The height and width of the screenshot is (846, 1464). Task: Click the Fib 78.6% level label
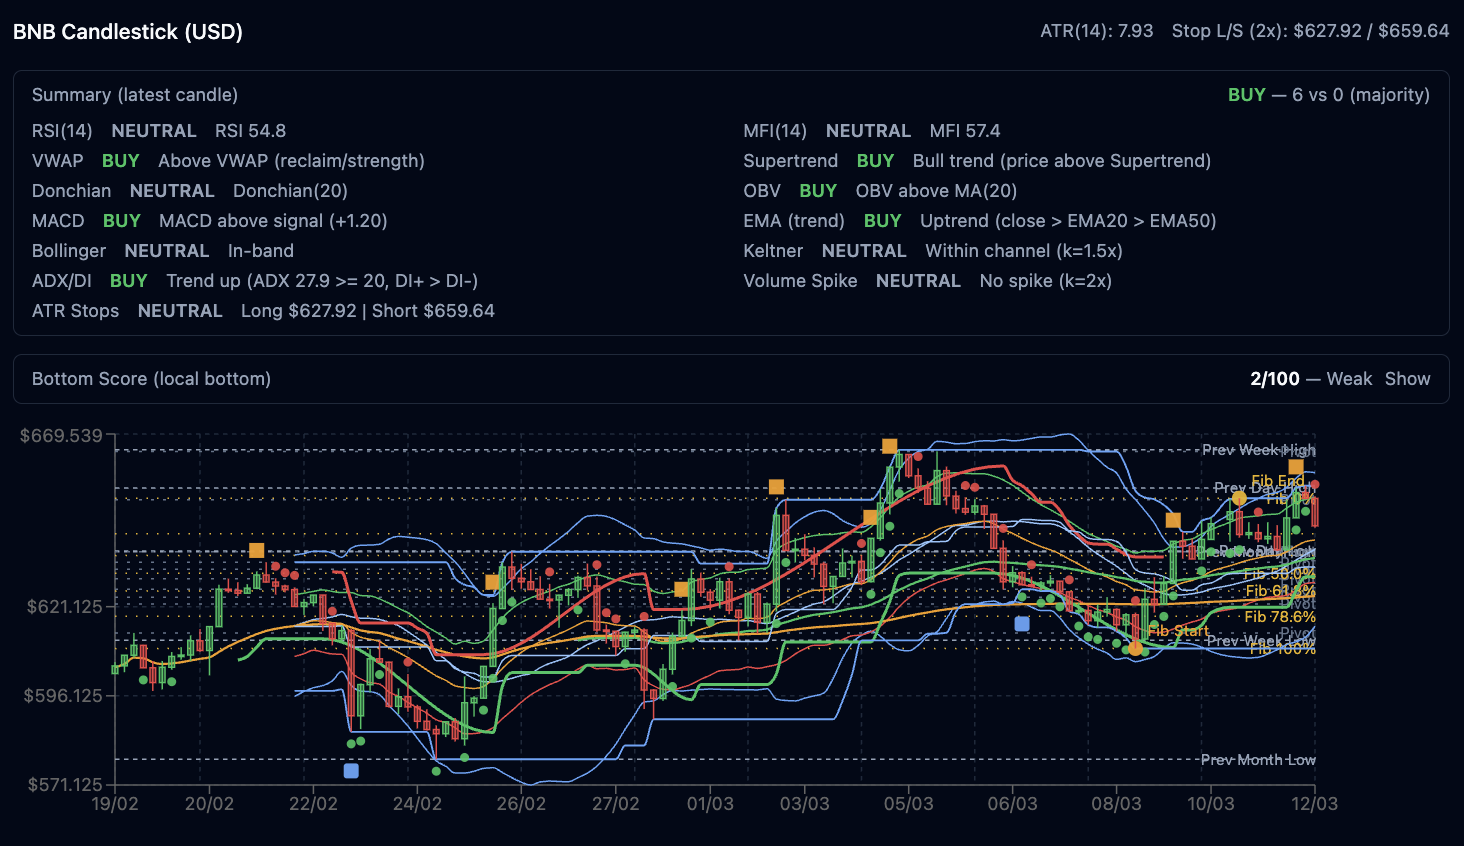[x=1279, y=617]
